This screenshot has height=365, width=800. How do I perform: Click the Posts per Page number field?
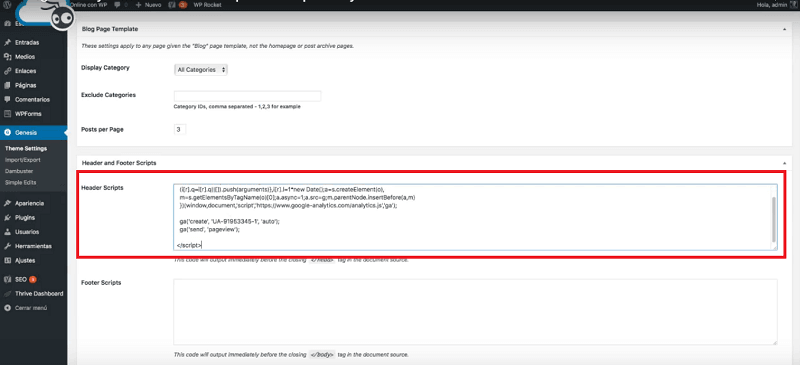[x=180, y=130]
